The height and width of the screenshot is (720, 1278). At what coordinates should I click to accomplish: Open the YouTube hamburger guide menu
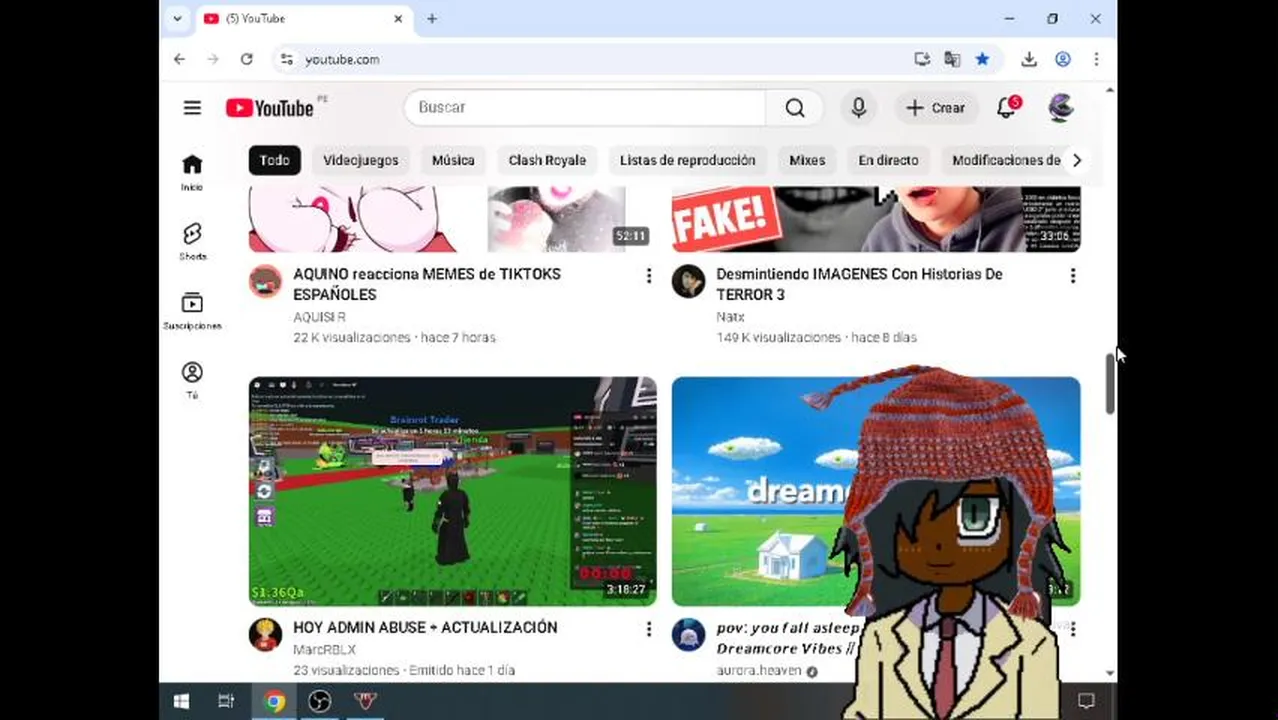[x=192, y=108]
